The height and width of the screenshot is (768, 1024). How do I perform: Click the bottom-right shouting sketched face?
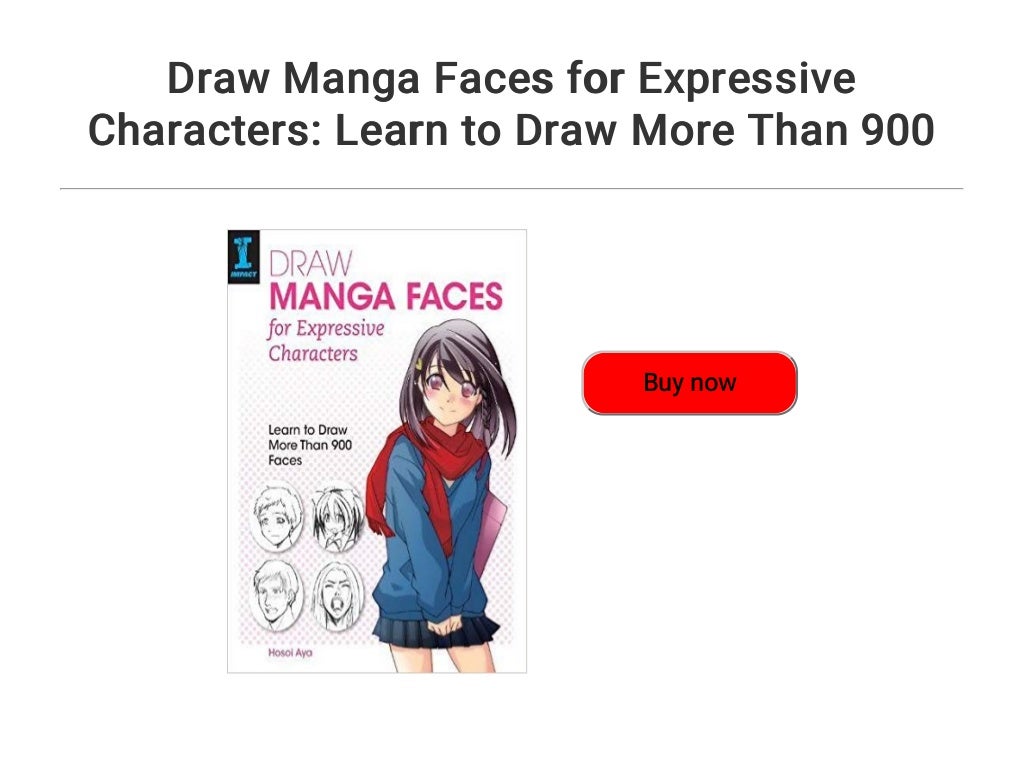coord(337,596)
